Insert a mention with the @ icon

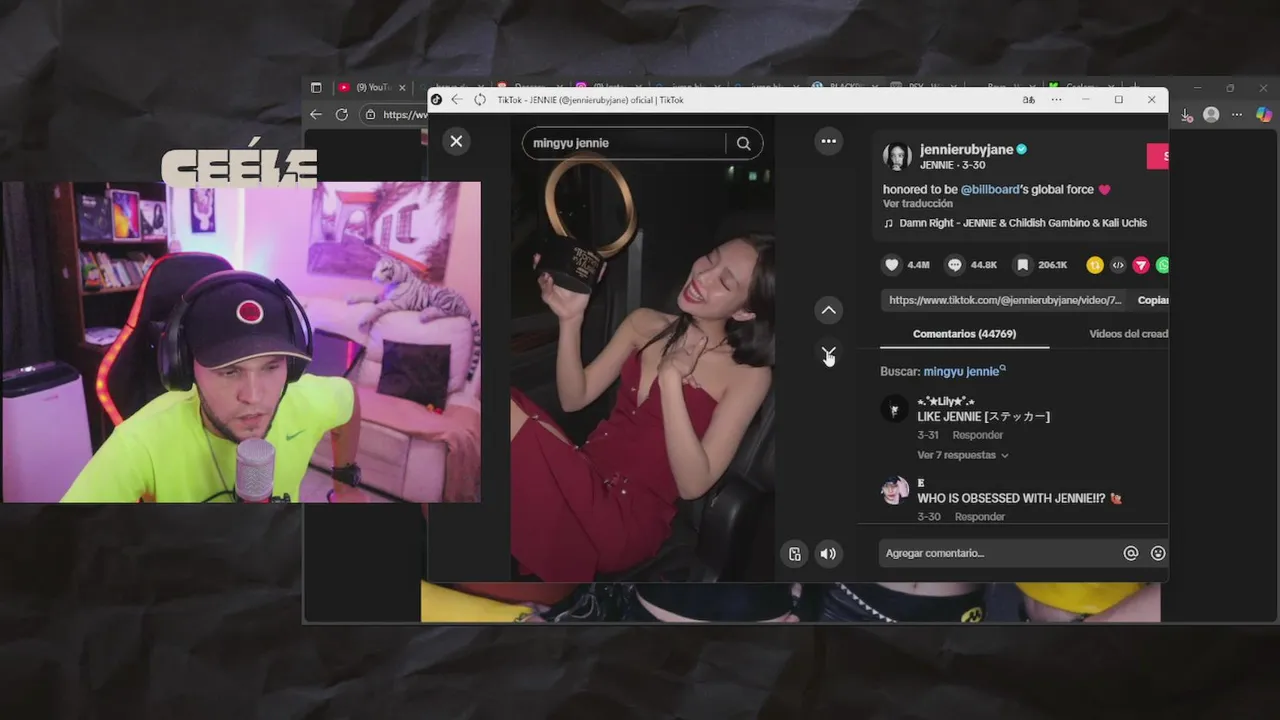tap(1131, 553)
